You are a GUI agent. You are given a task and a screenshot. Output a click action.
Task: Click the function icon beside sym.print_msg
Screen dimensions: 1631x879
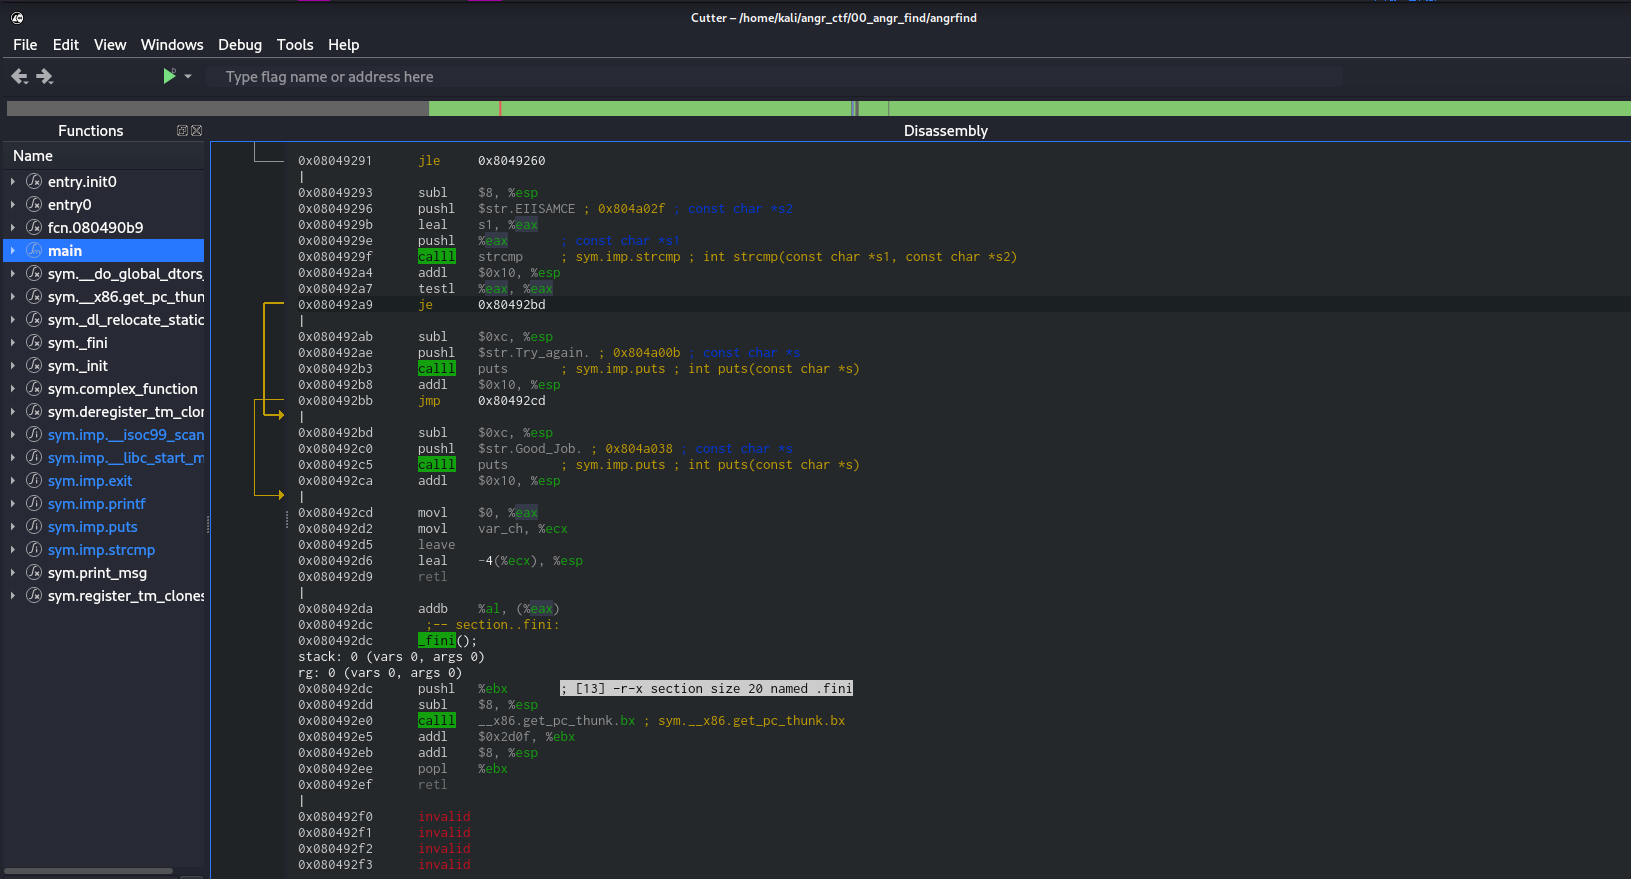[x=34, y=573]
